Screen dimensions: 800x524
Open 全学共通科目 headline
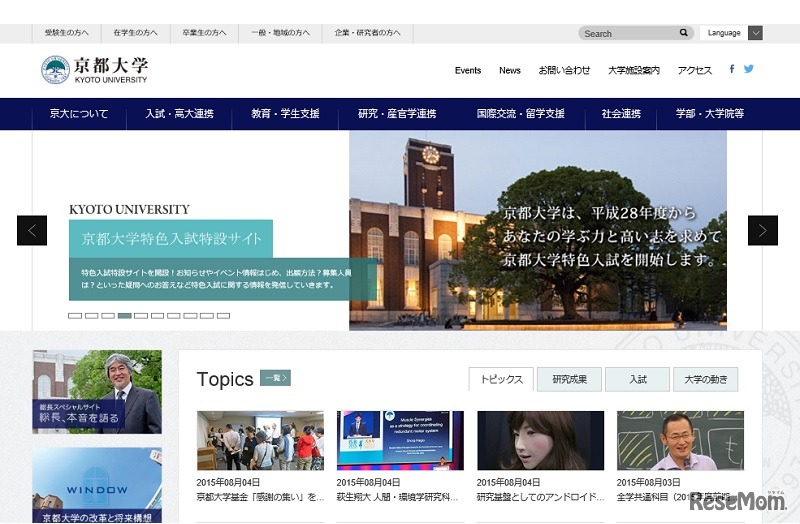(673, 497)
